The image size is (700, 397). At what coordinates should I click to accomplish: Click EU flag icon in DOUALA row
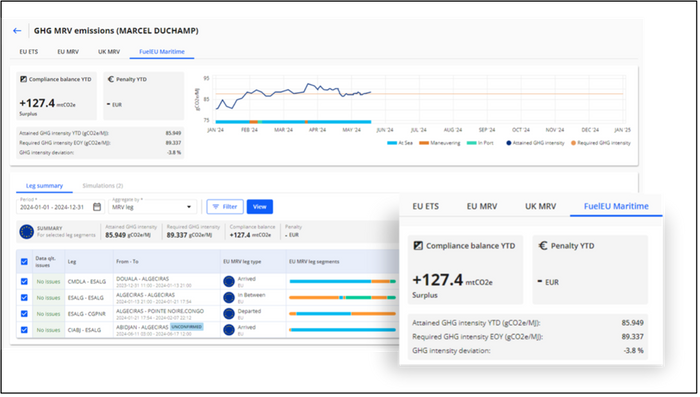coord(229,281)
